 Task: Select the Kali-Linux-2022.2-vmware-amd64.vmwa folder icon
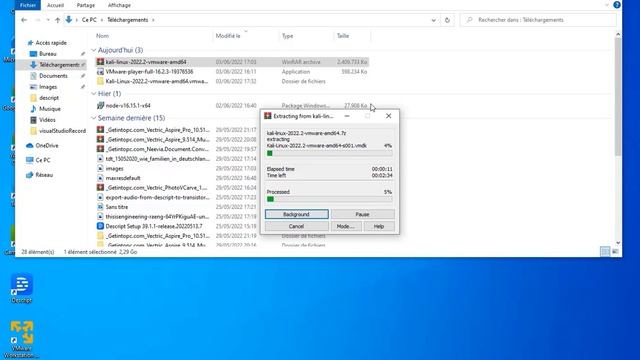click(100, 81)
